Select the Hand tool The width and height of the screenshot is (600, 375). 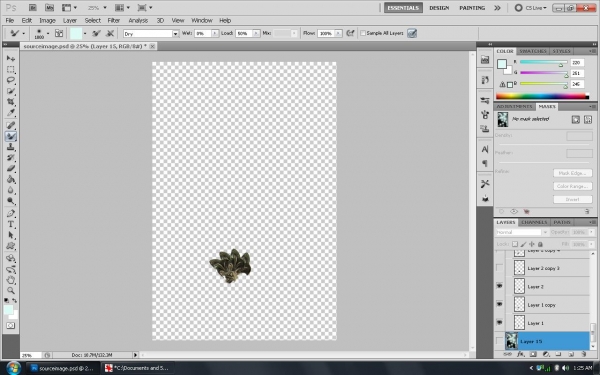coord(11,280)
